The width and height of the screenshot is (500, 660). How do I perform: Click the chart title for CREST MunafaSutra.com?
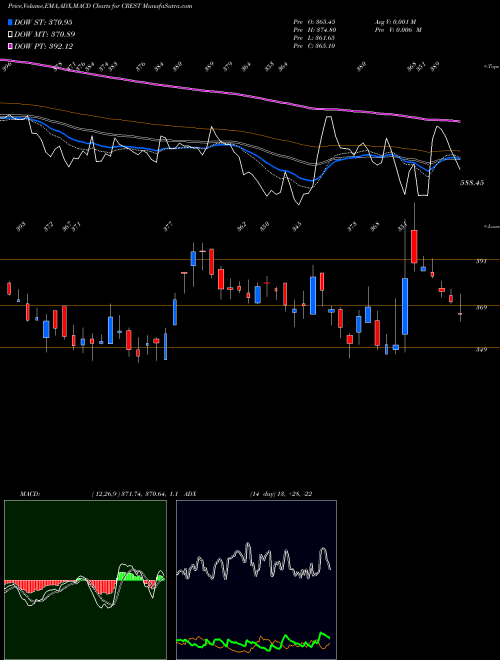[100, 6]
